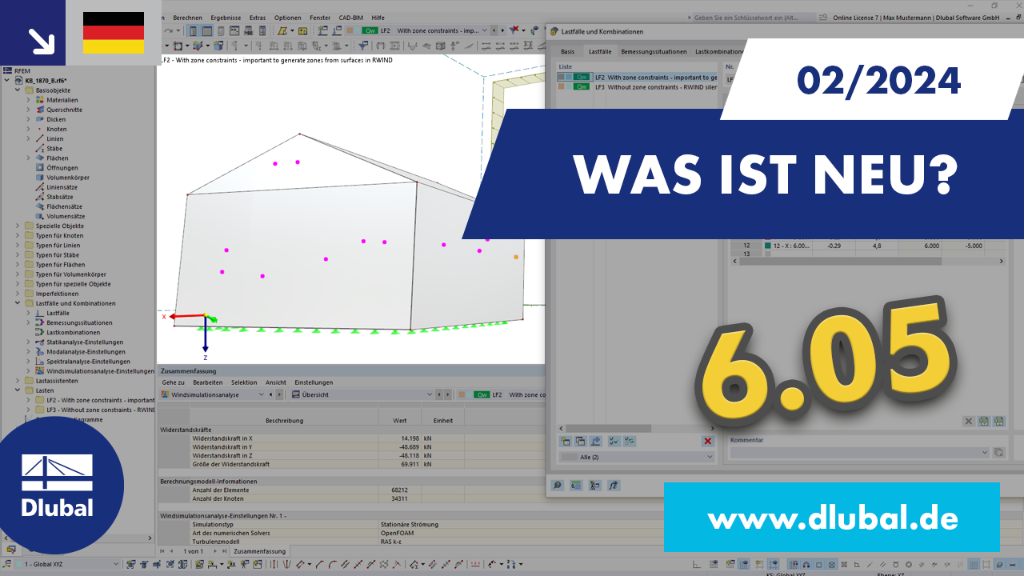
Task: Open the Einstellungen table menu
Action: tap(313, 383)
